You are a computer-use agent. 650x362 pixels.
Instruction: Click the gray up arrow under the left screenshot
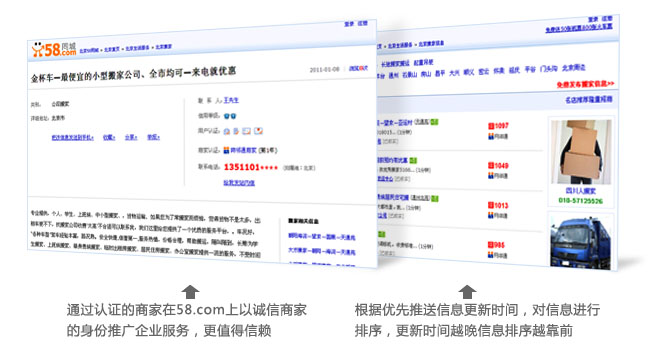coord(190,292)
